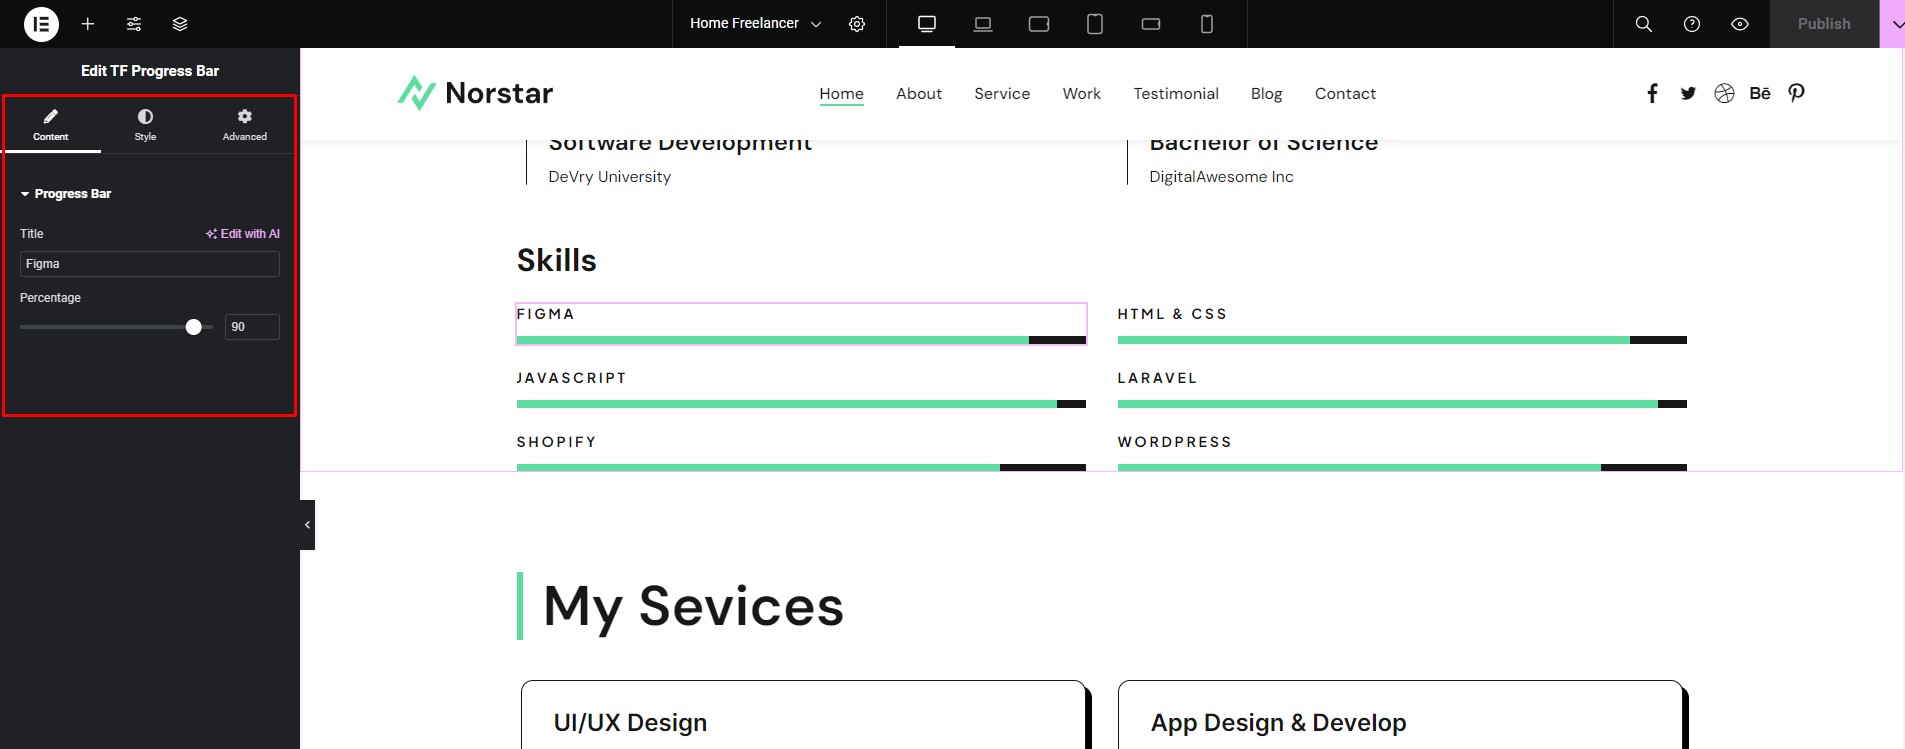Screen dimensions: 1905x749
Task: Open the Finder search icon
Action: 1644,24
